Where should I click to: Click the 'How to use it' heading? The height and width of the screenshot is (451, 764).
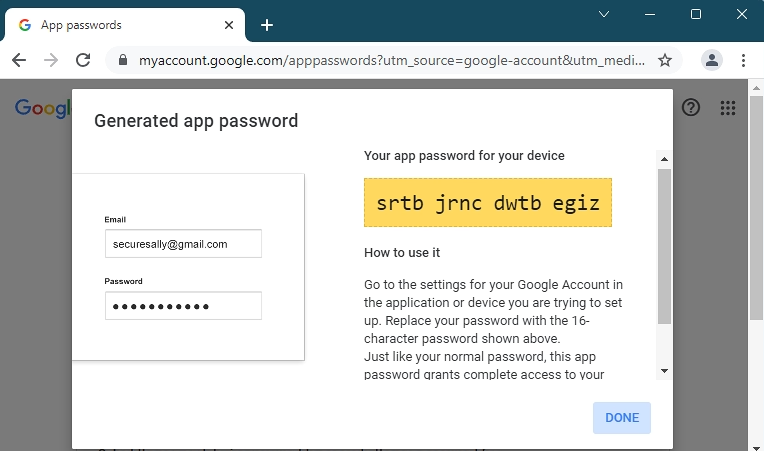pos(402,253)
